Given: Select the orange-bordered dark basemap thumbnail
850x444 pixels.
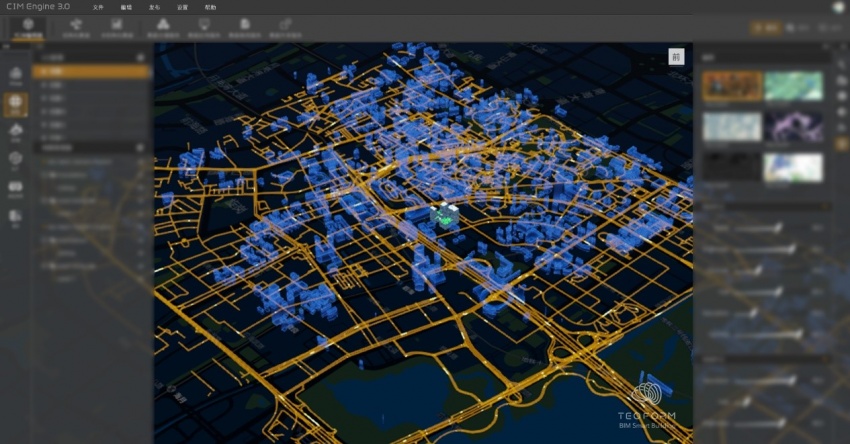Looking at the screenshot, I should (x=732, y=86).
